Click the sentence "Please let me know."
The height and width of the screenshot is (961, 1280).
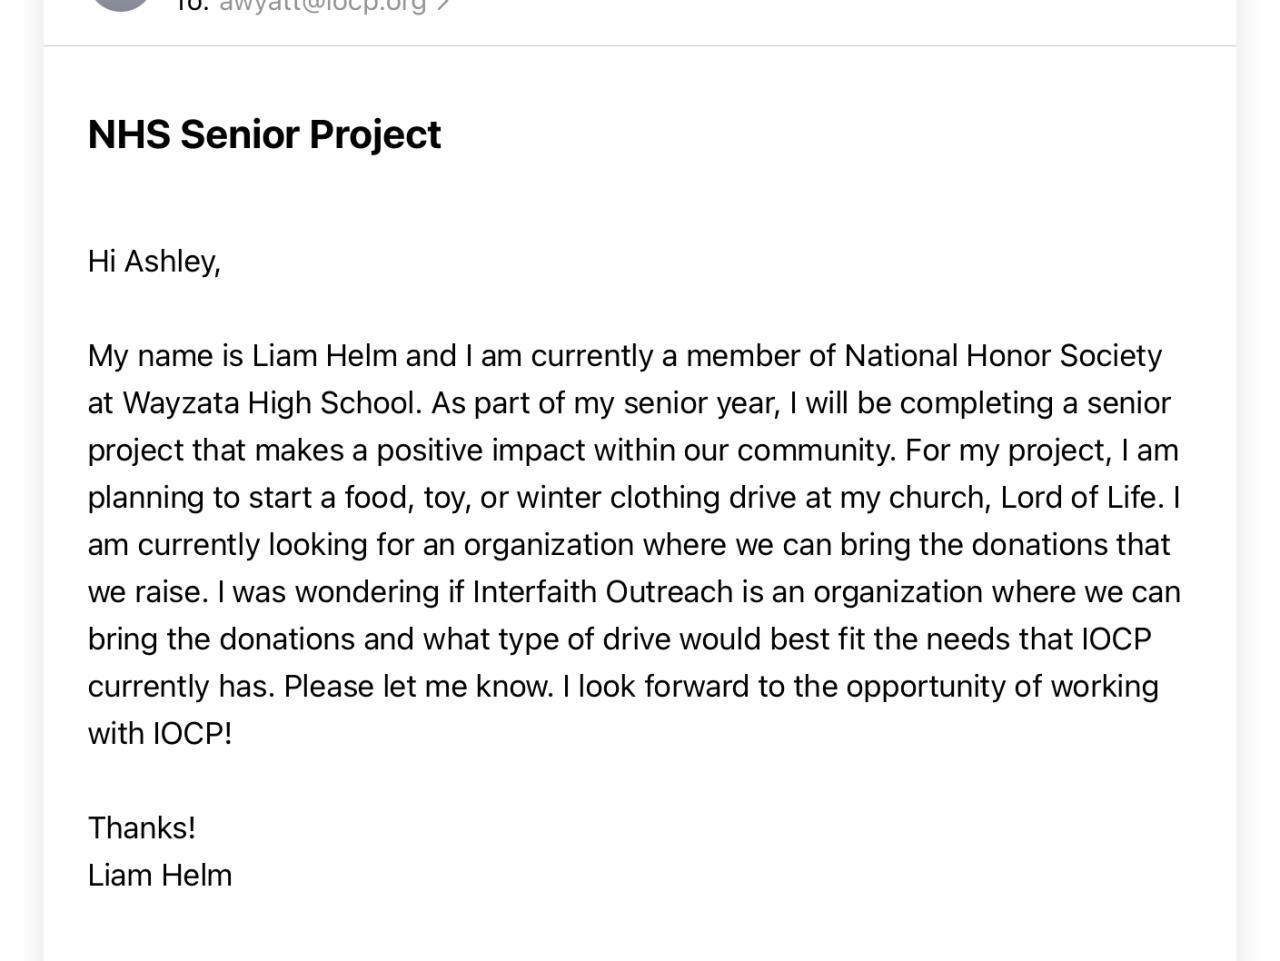click(418, 686)
